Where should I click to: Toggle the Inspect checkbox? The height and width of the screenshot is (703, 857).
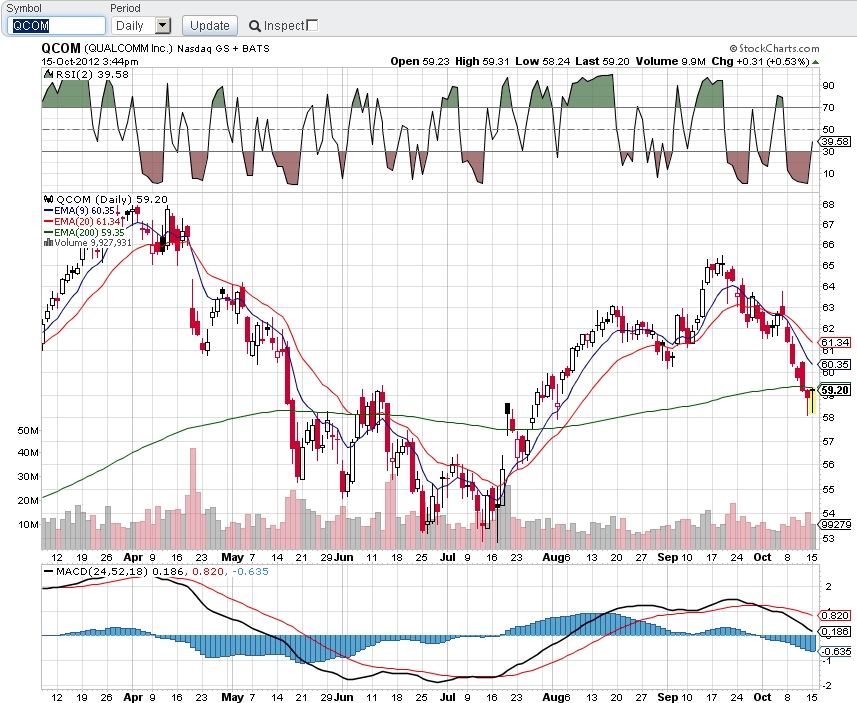pos(312,25)
